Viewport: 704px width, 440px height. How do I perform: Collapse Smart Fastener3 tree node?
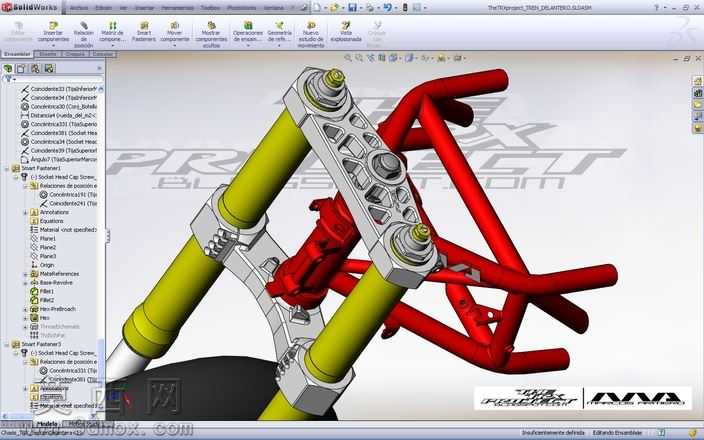point(7,344)
